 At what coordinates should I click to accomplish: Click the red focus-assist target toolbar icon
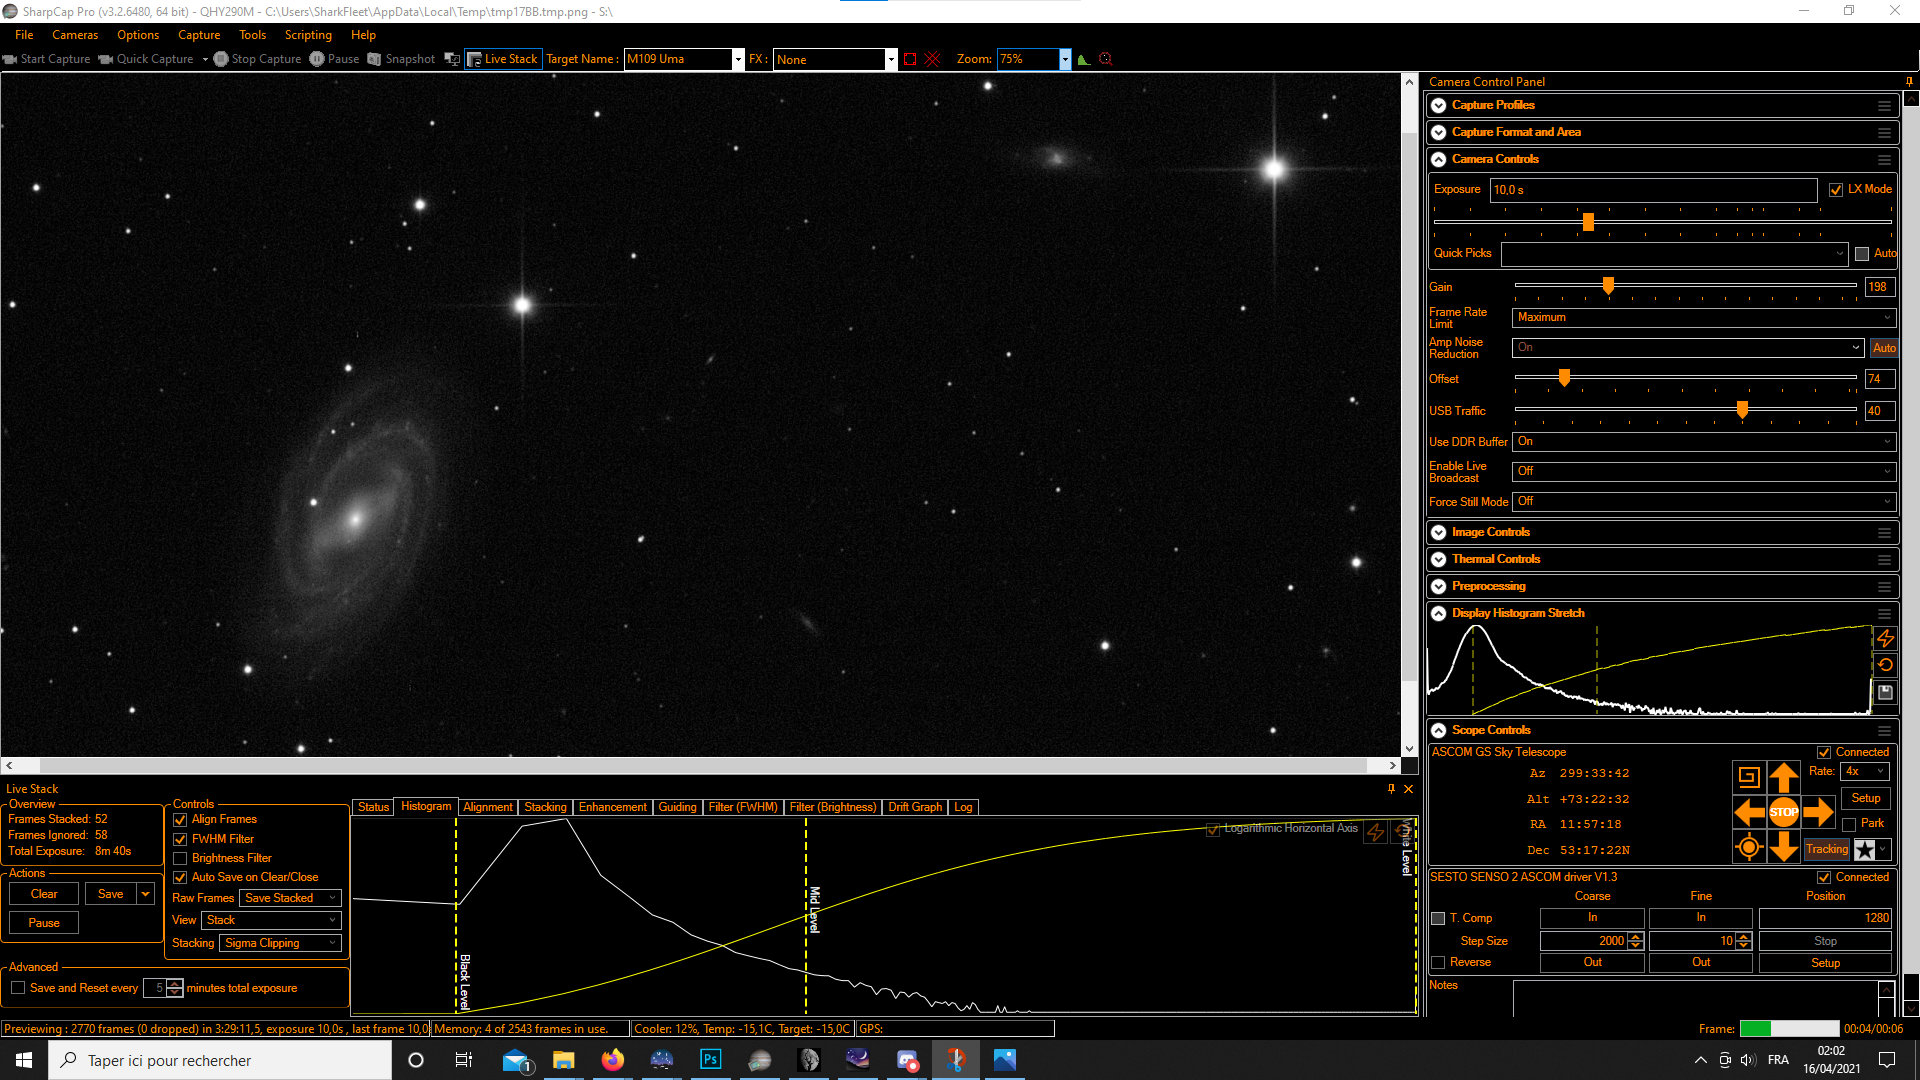(1106, 59)
